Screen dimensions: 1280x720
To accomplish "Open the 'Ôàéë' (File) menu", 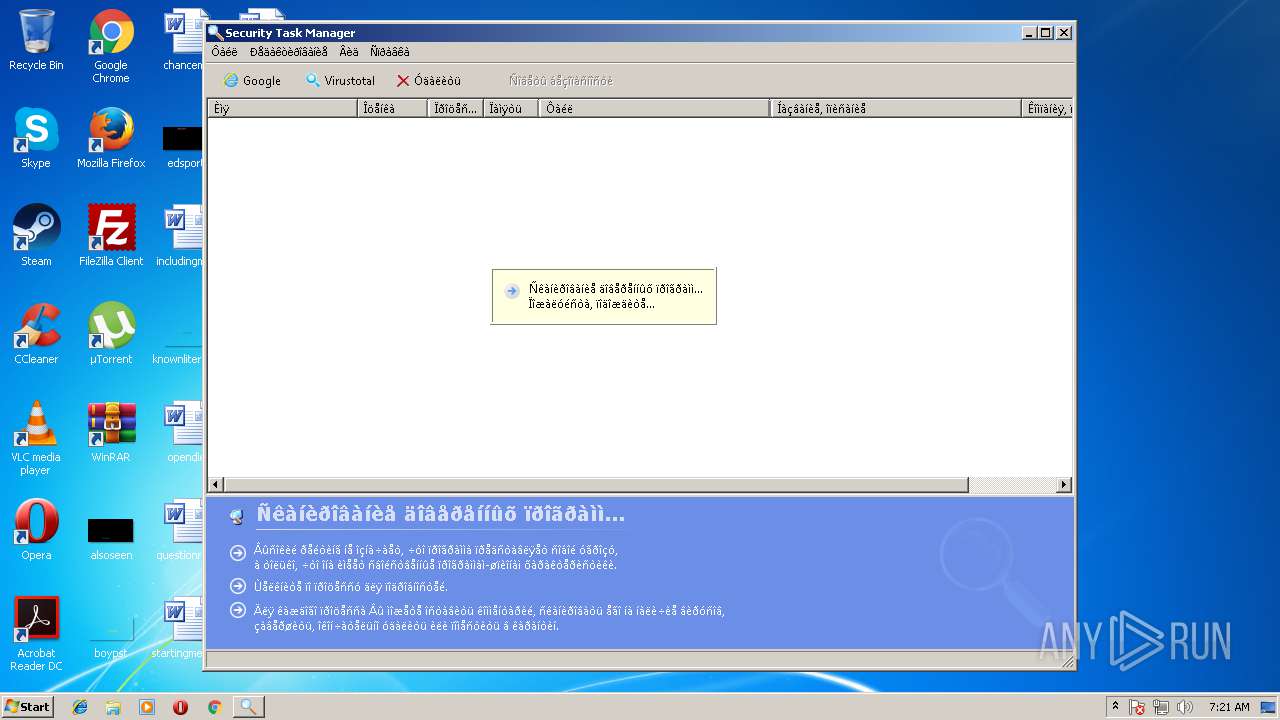I will point(224,52).
